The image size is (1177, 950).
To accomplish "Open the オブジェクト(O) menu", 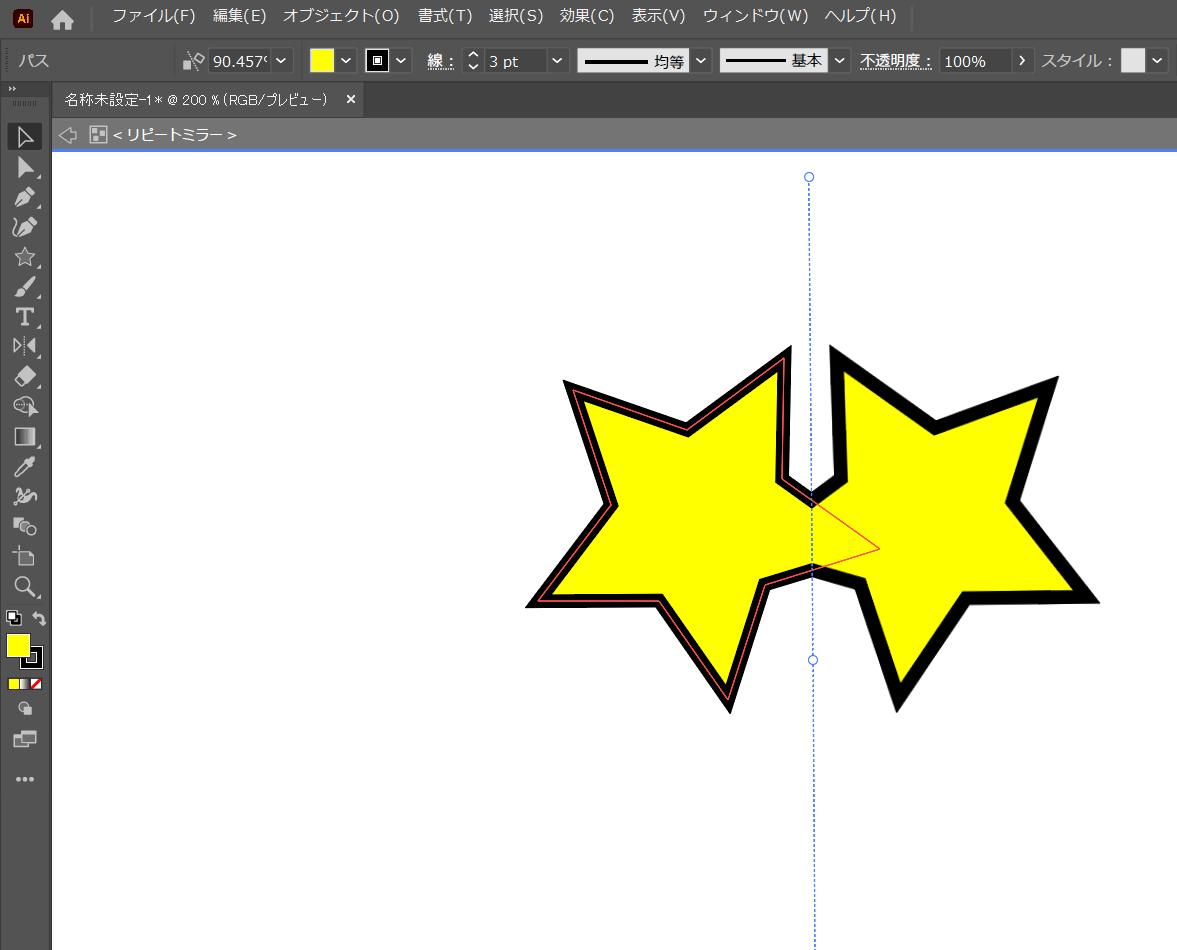I will pyautogui.click(x=340, y=16).
